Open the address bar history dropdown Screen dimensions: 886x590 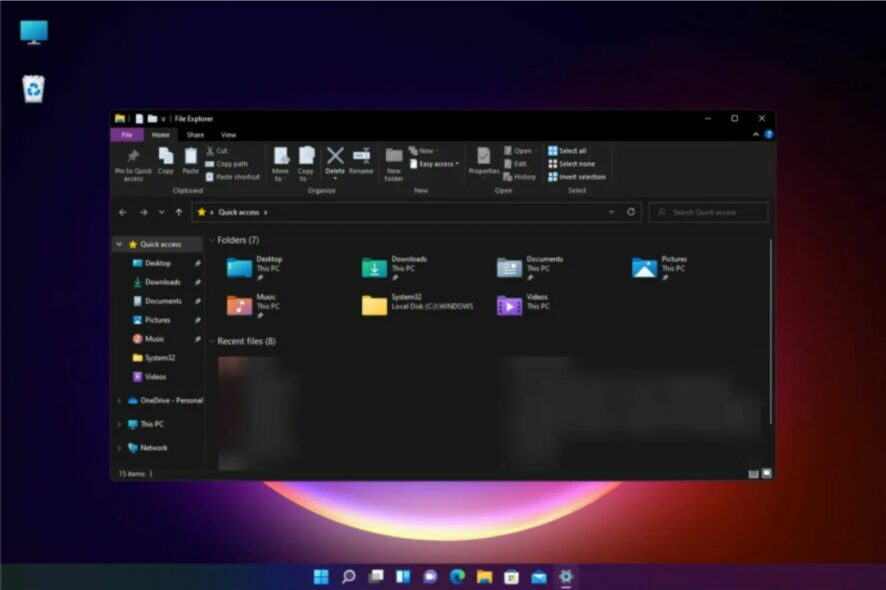611,212
